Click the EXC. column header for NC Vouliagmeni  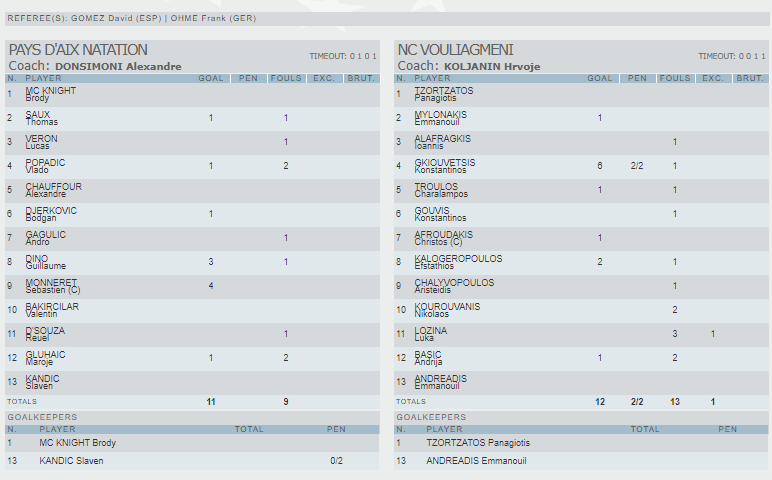pos(712,78)
